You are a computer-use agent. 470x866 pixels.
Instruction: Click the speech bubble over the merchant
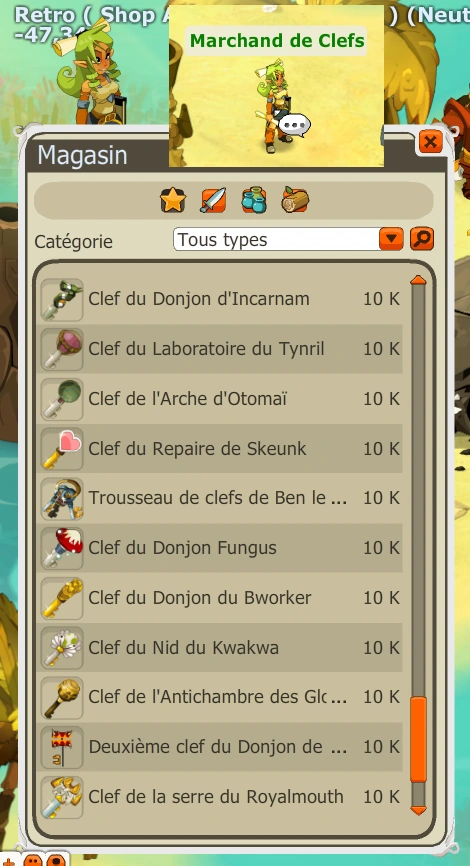point(294,125)
